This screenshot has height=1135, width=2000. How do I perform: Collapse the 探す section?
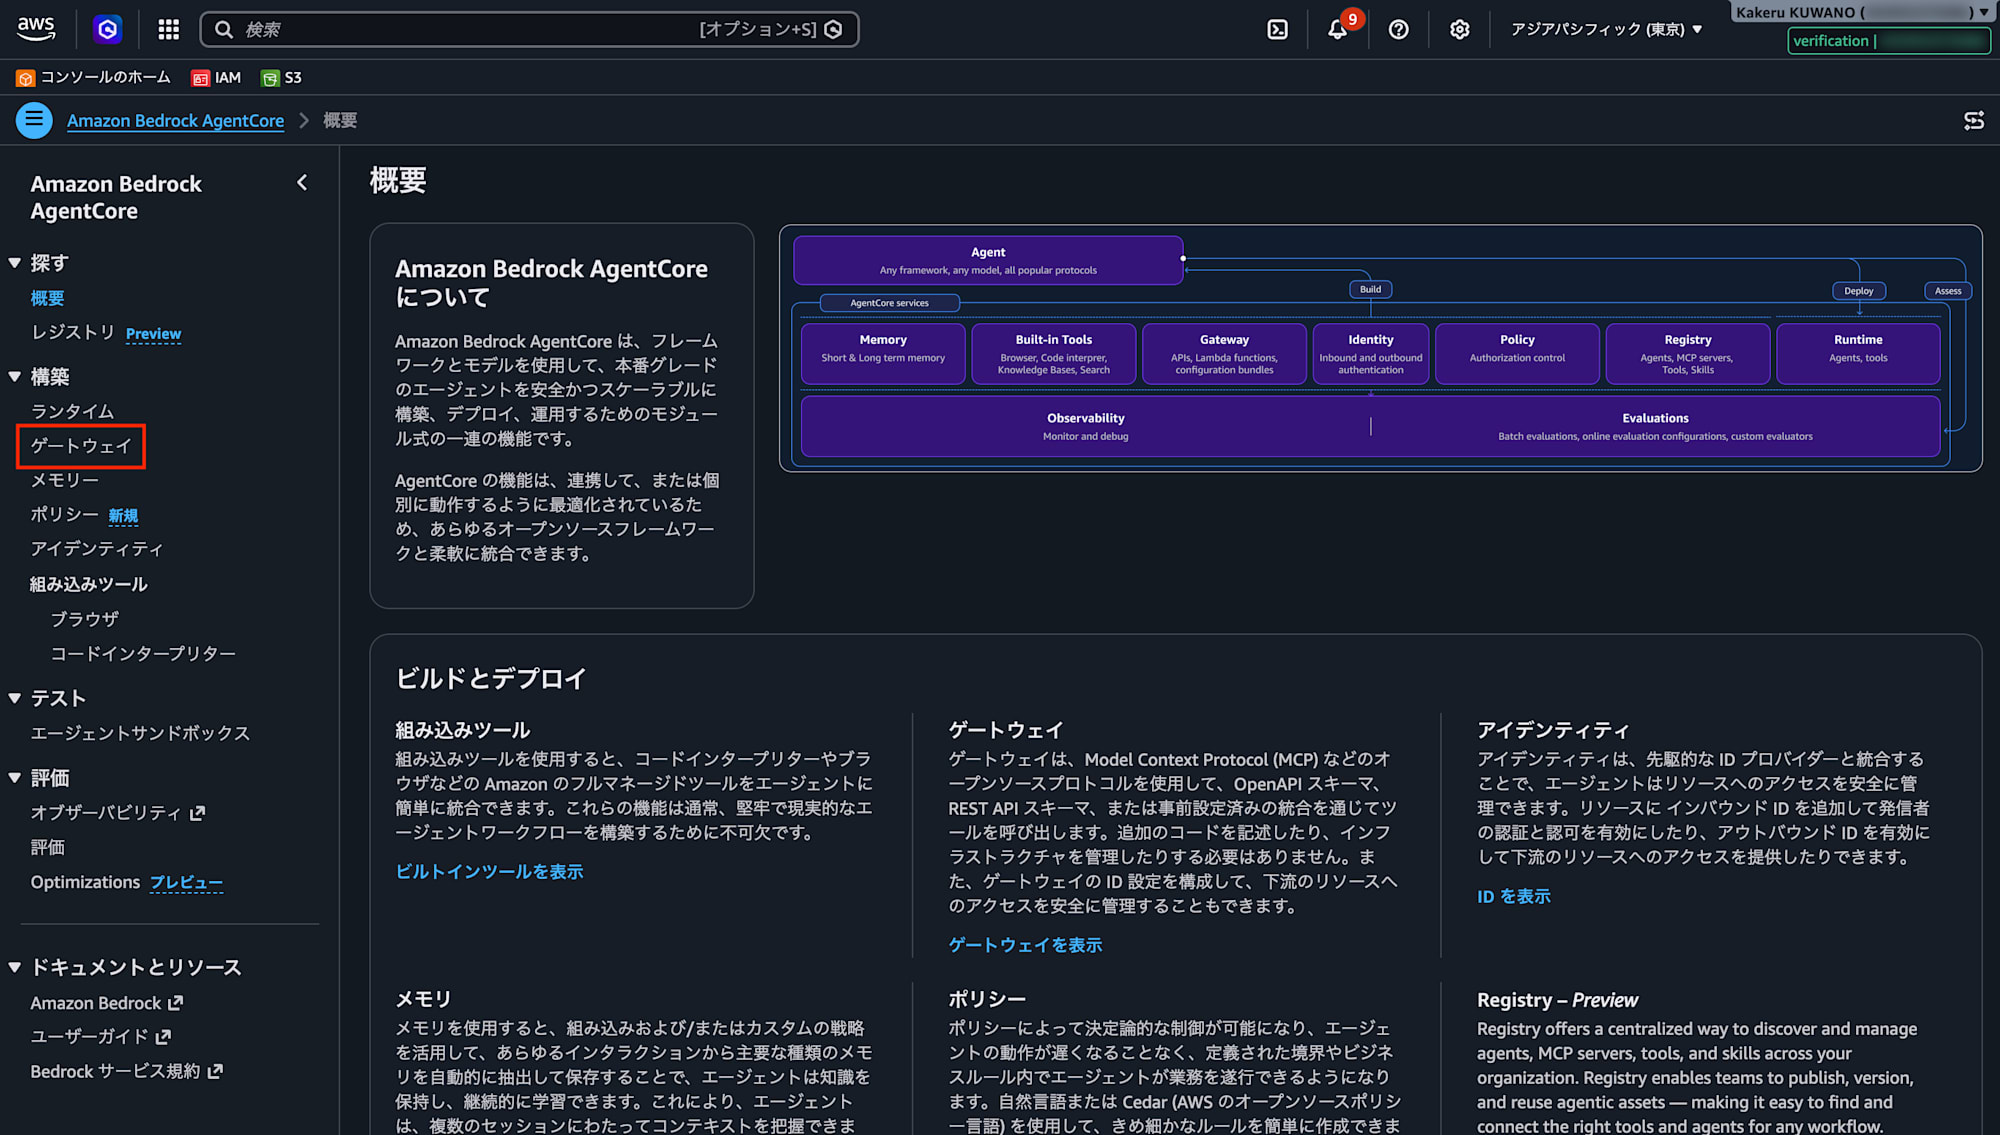coord(15,263)
